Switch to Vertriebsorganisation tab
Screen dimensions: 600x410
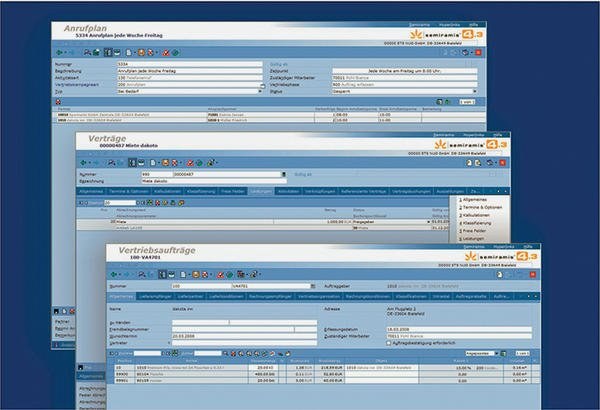(x=319, y=296)
